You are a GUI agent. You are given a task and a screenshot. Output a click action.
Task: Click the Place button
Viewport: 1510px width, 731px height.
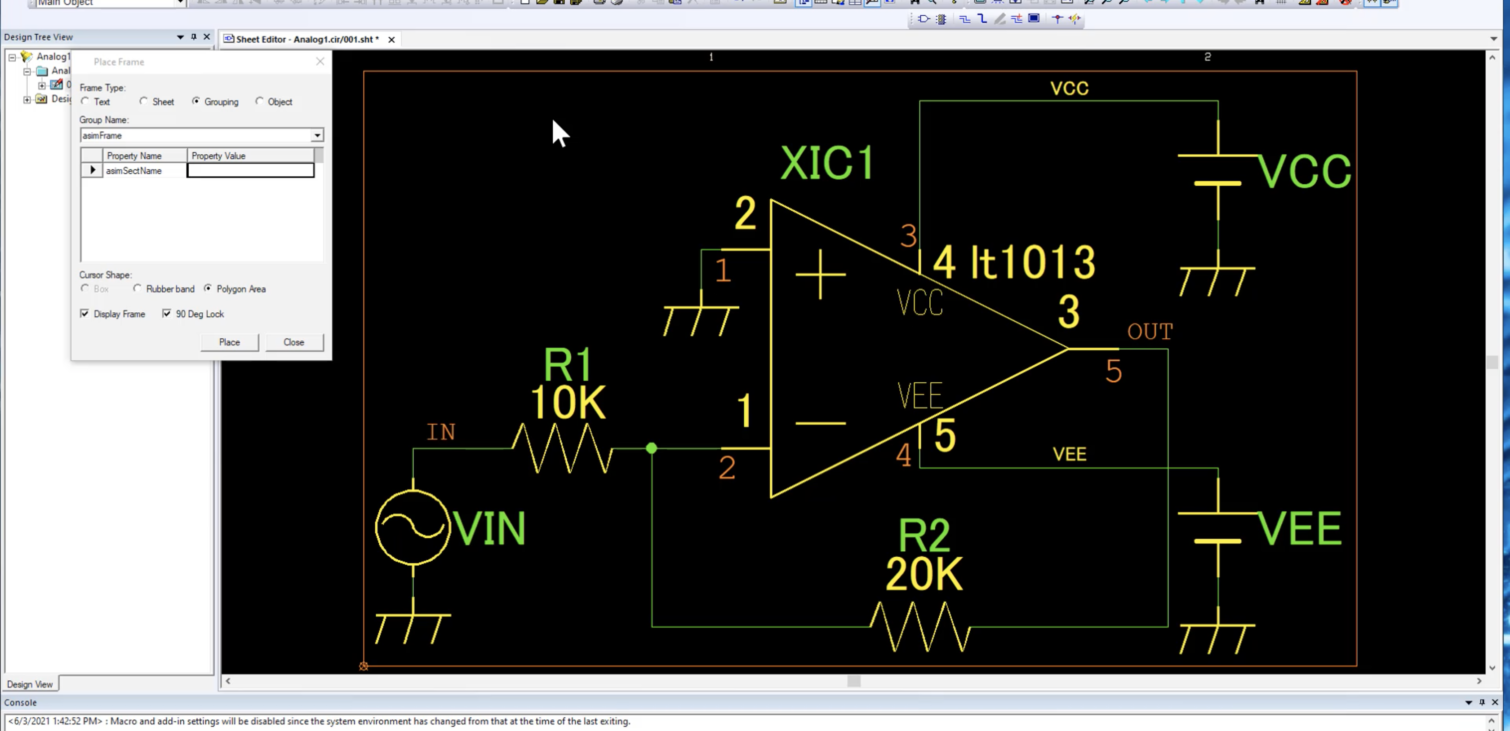pos(229,342)
